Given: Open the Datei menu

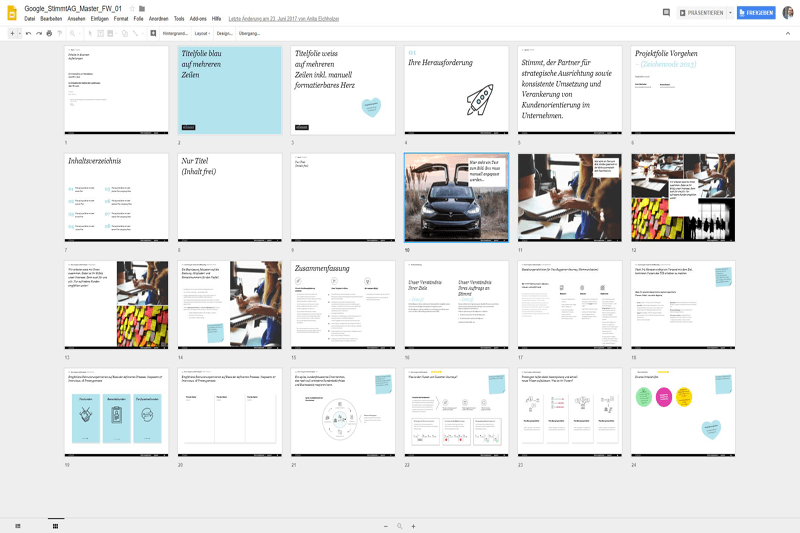Looking at the screenshot, I should [30, 19].
